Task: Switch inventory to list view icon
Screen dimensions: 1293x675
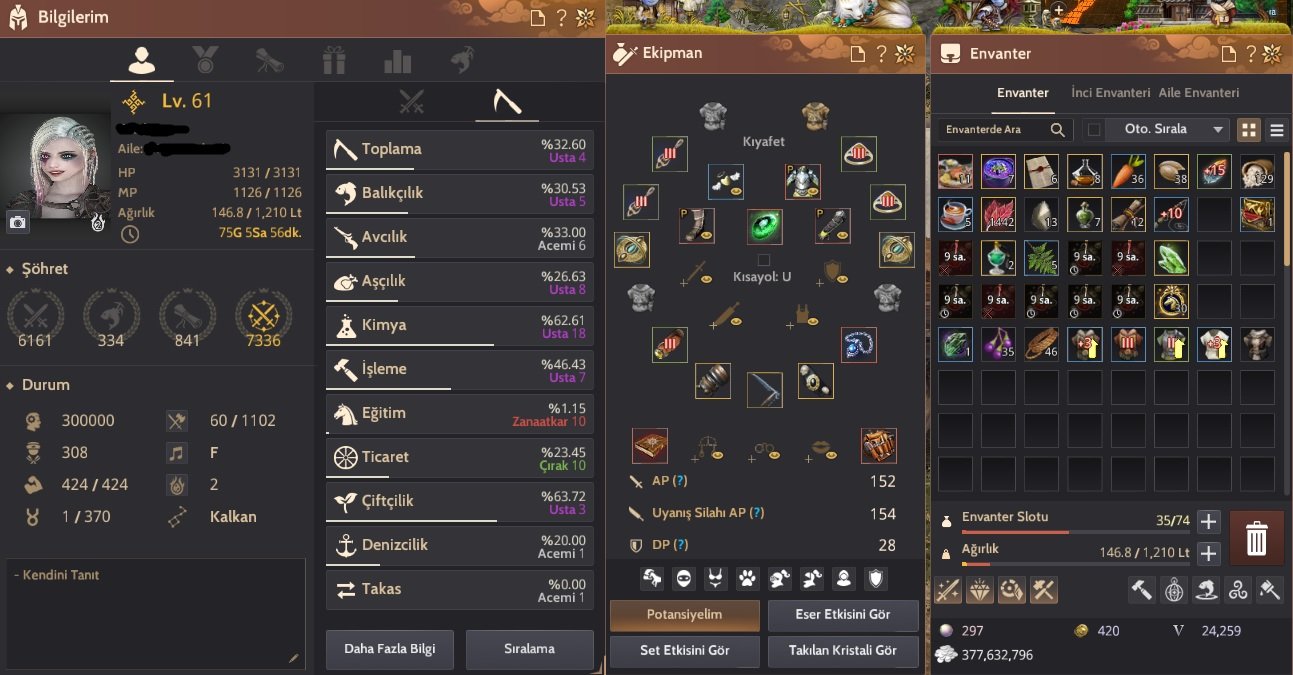Action: [1276, 130]
